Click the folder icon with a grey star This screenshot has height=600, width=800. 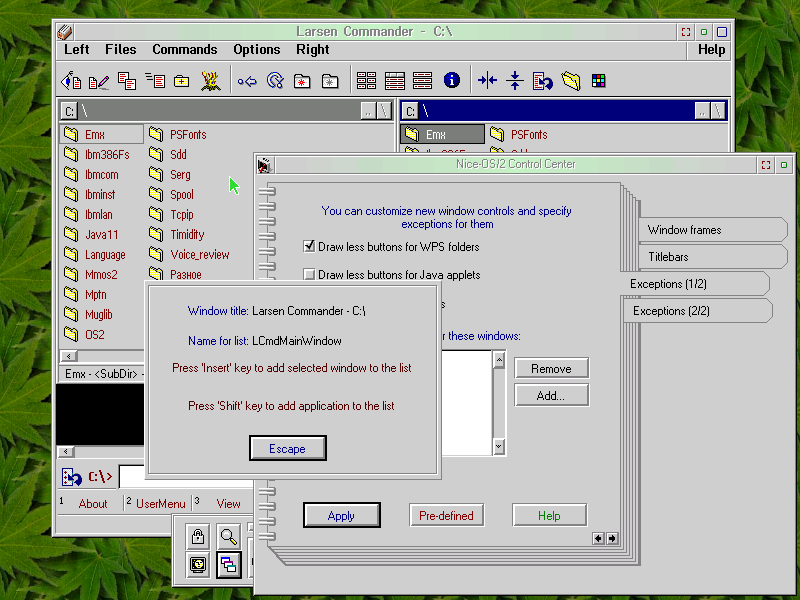tap(330, 81)
